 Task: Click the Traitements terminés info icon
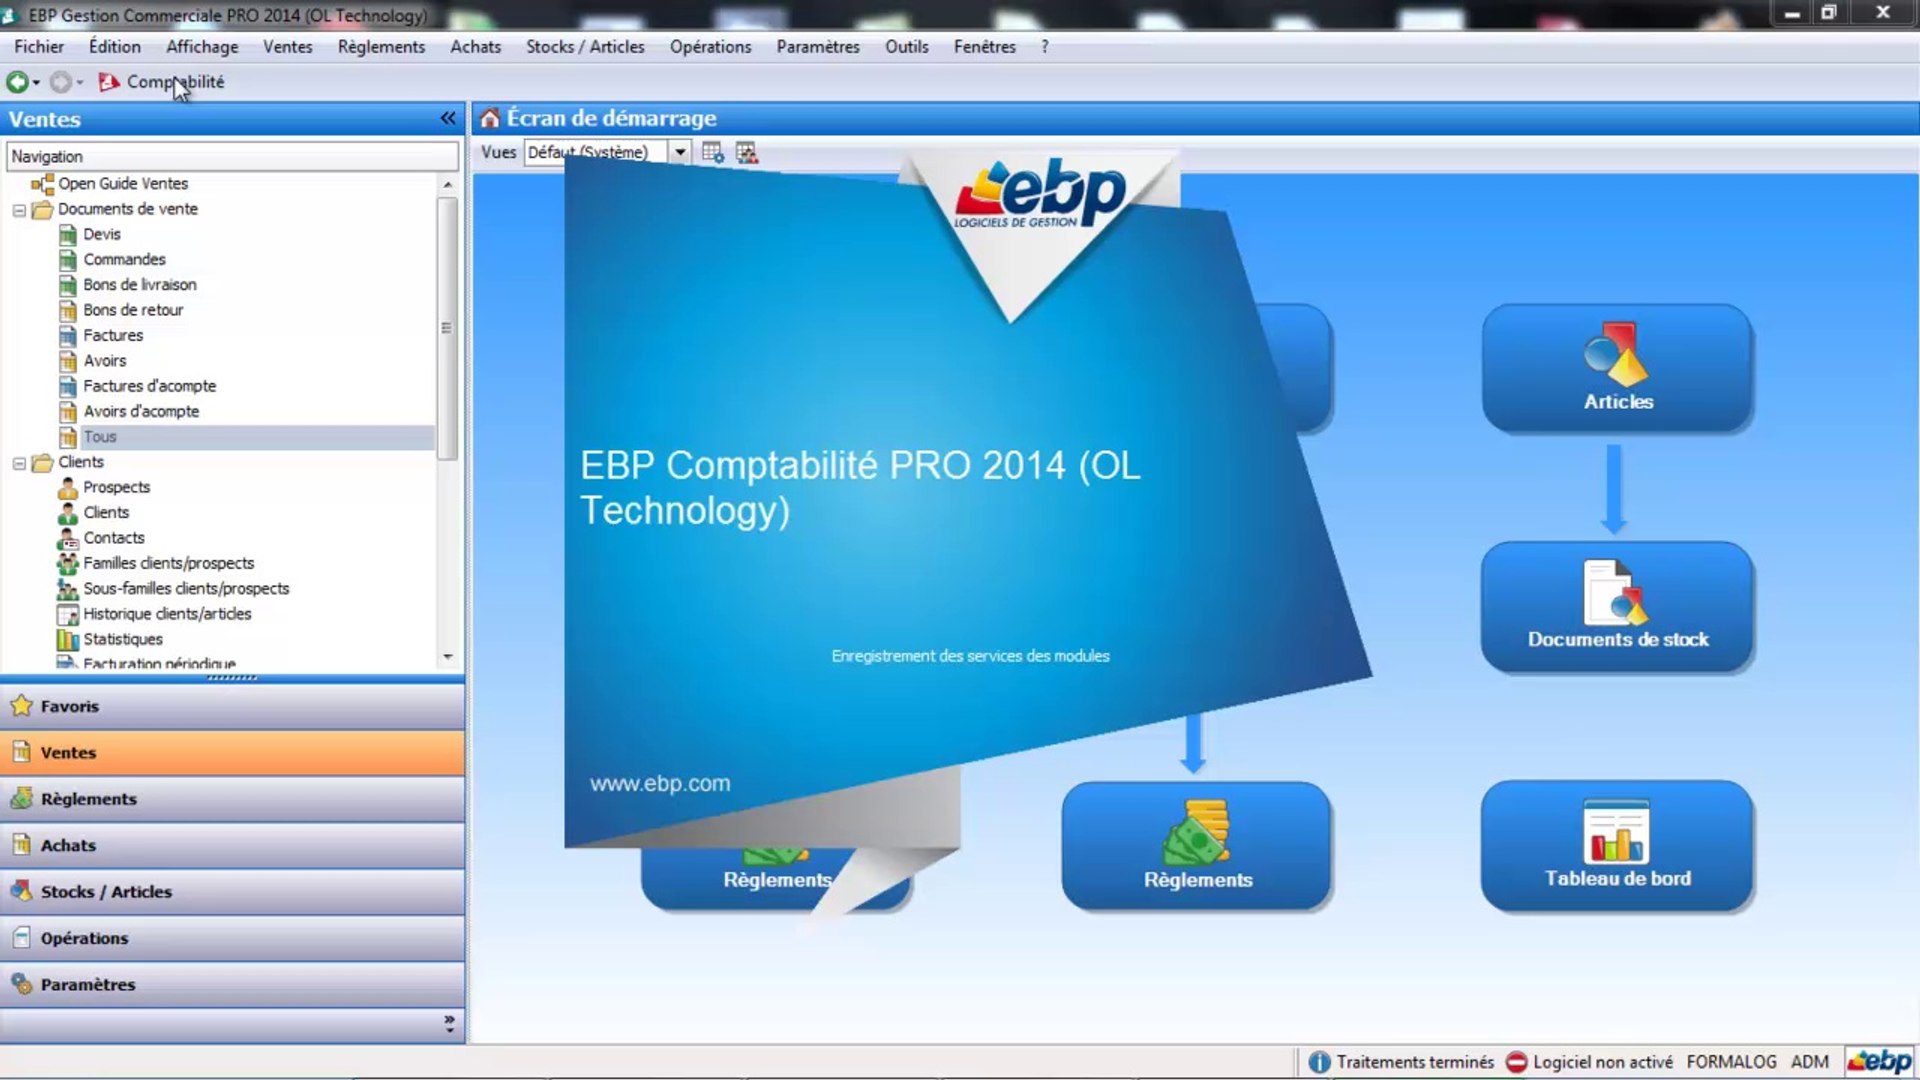coord(1319,1062)
